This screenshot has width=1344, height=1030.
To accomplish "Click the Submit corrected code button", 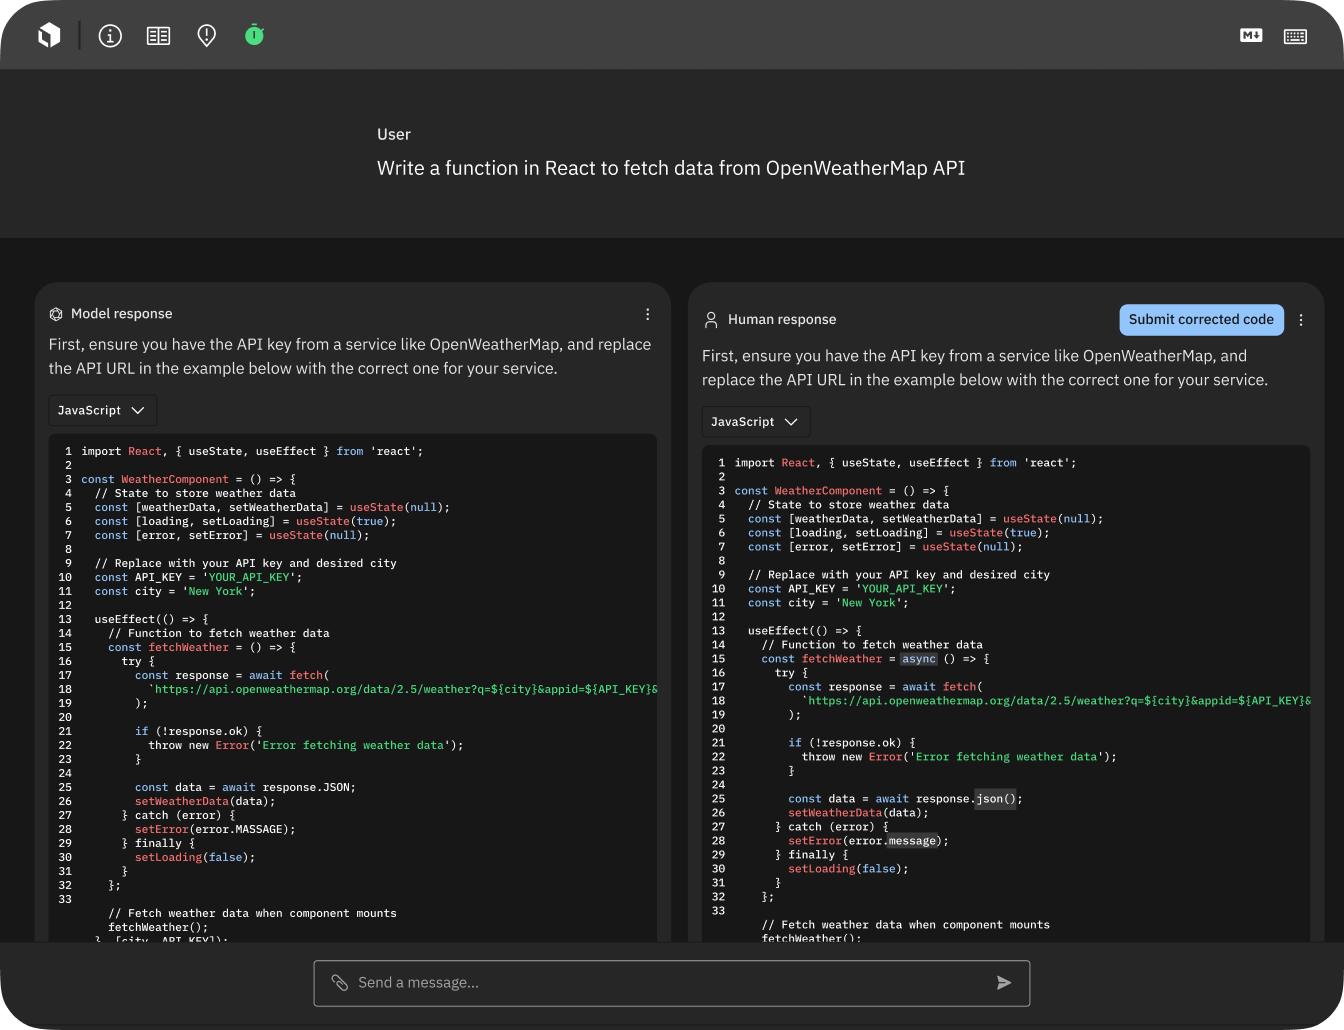I will pos(1201,320).
